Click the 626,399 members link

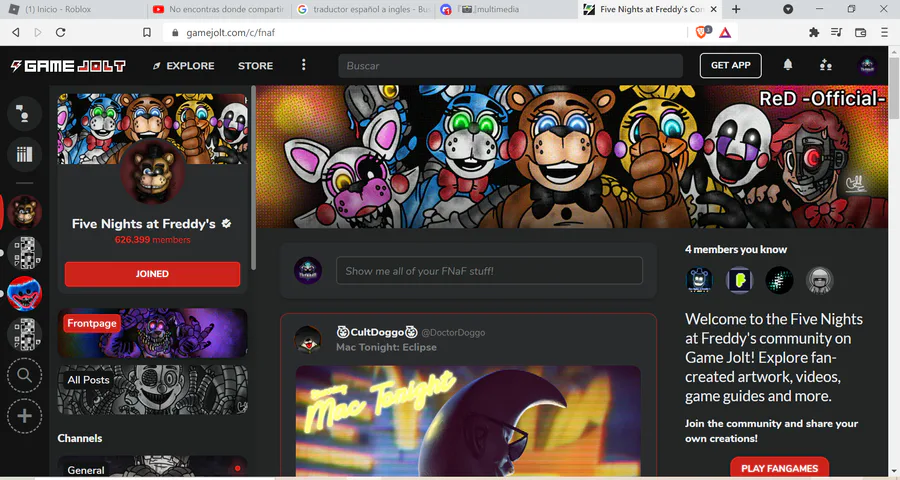(x=152, y=240)
